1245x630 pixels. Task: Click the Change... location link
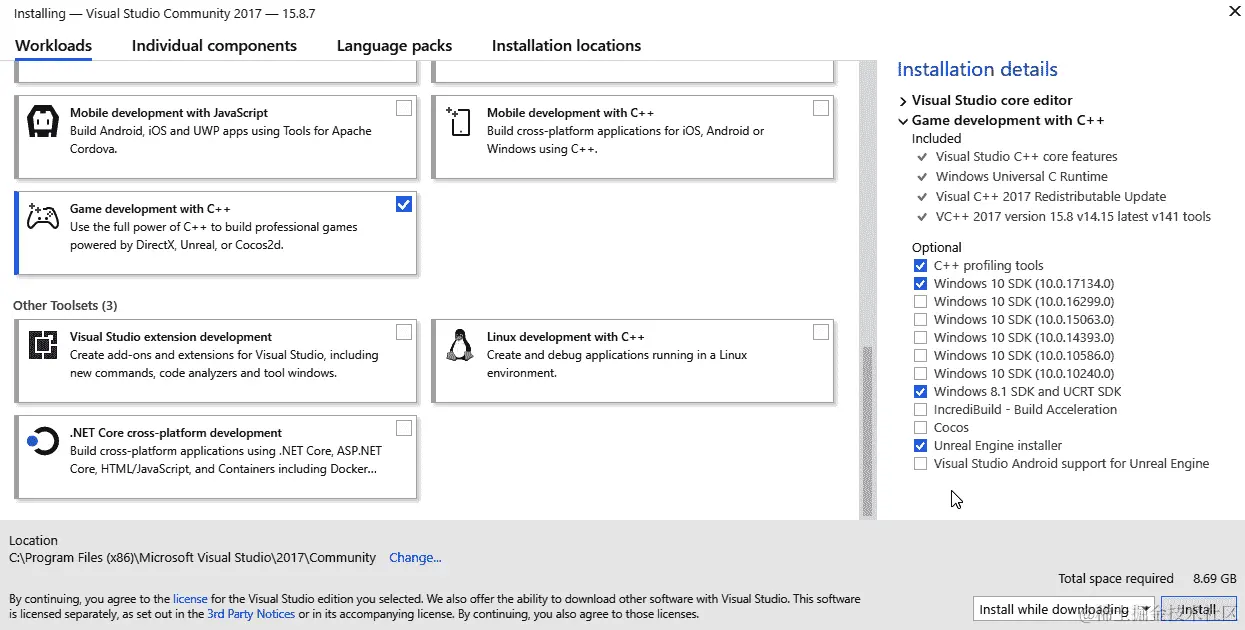(x=415, y=558)
